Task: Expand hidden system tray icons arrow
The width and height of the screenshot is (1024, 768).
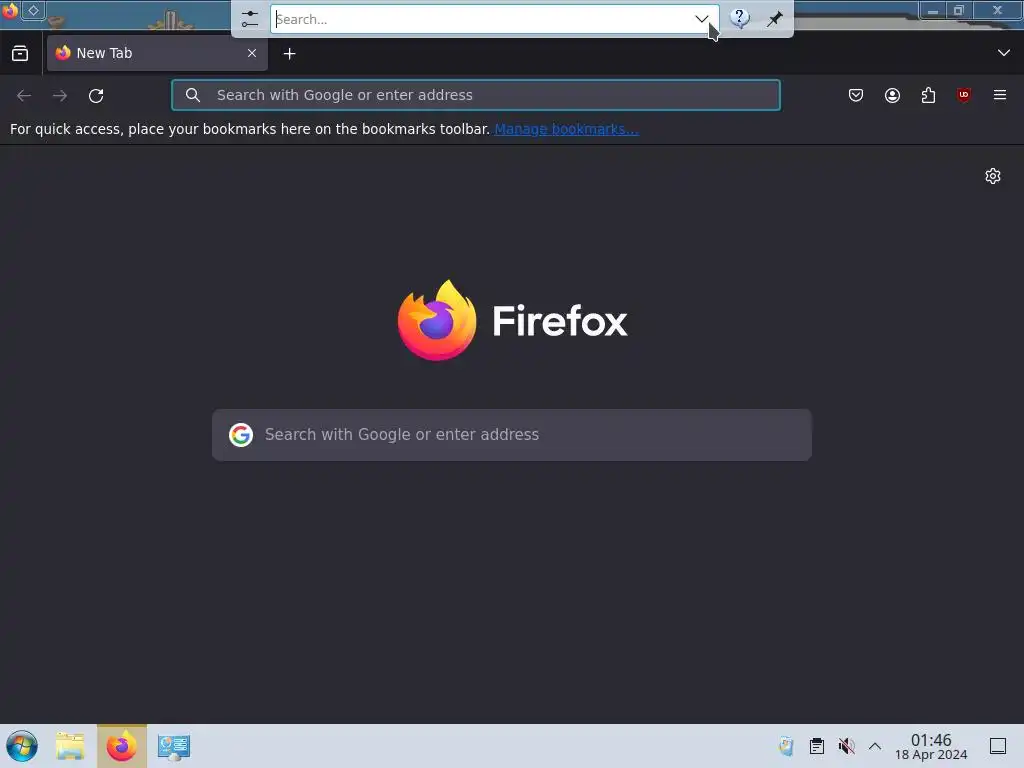Action: [x=875, y=746]
